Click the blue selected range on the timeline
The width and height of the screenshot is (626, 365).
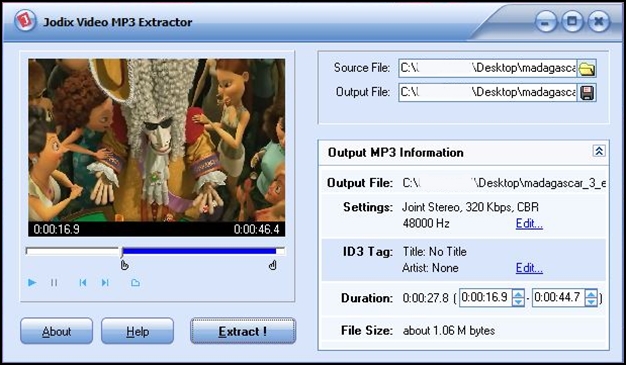pos(199,251)
